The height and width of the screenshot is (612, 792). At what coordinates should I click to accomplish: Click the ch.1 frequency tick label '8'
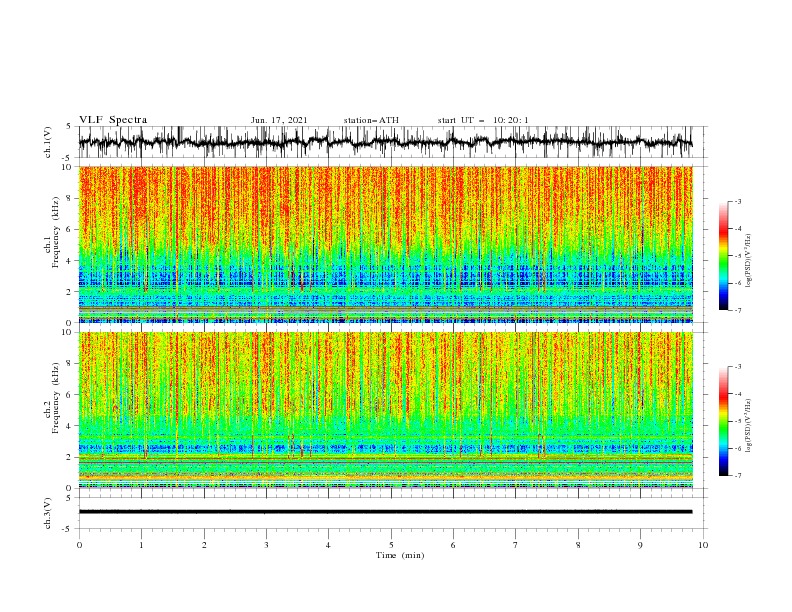pyautogui.click(x=70, y=198)
